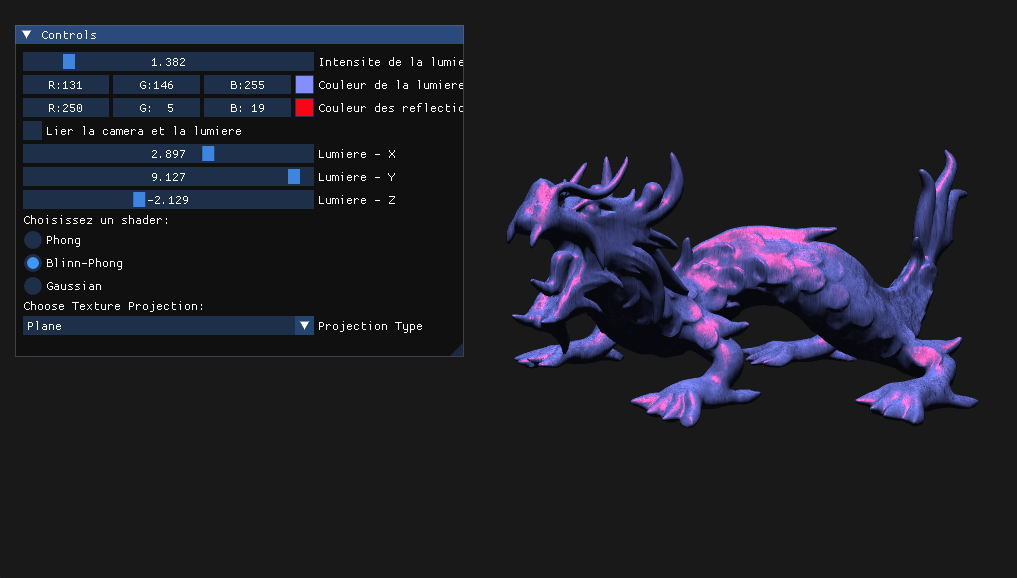Open the blue light color swatch
Viewport: 1017px width, 578px height.
click(304, 85)
